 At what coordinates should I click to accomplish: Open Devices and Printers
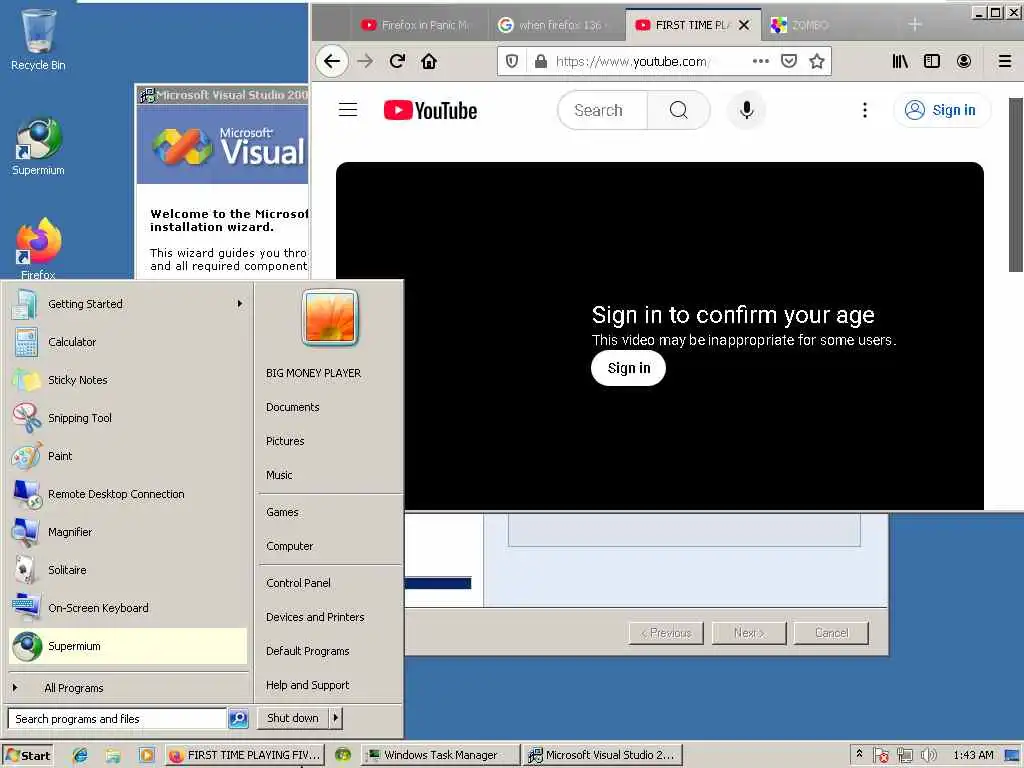click(315, 617)
